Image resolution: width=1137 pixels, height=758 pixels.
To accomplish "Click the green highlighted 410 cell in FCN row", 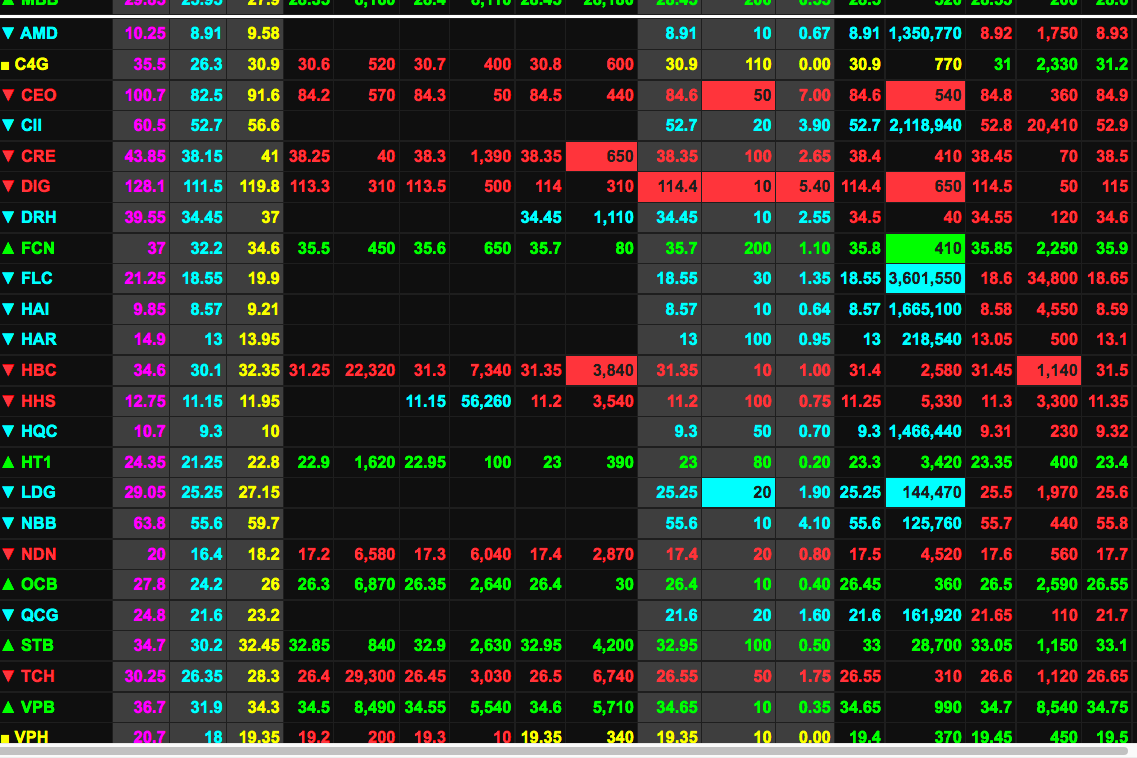I will 924,248.
